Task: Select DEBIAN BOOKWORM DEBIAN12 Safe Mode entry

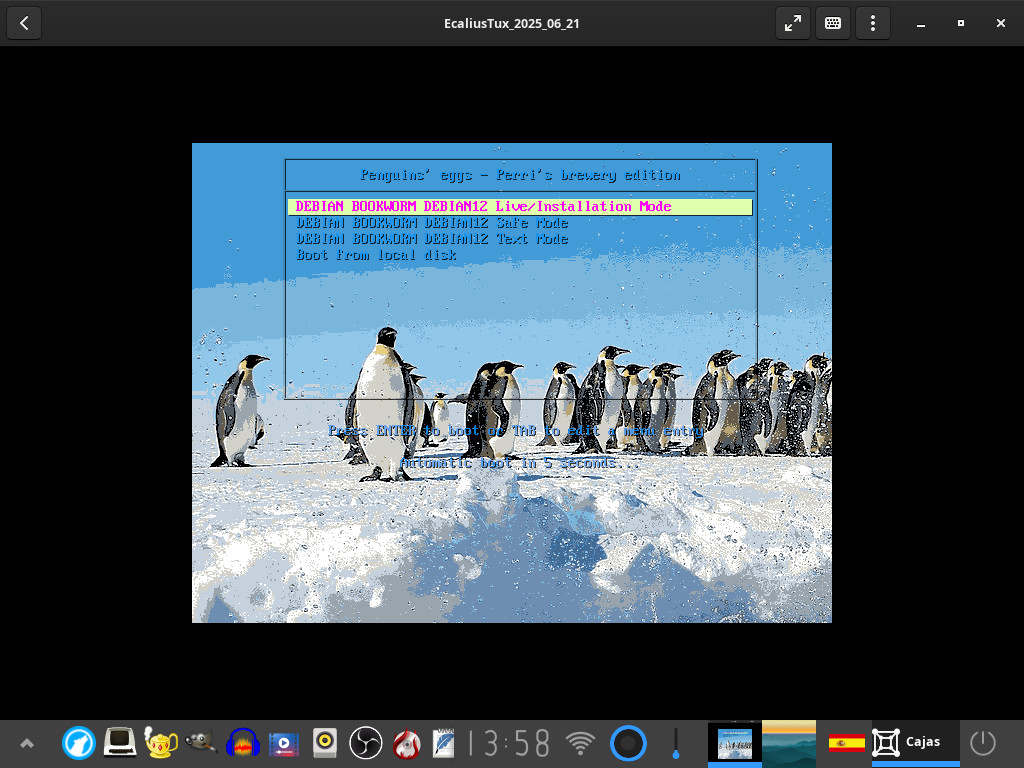Action: coord(432,223)
